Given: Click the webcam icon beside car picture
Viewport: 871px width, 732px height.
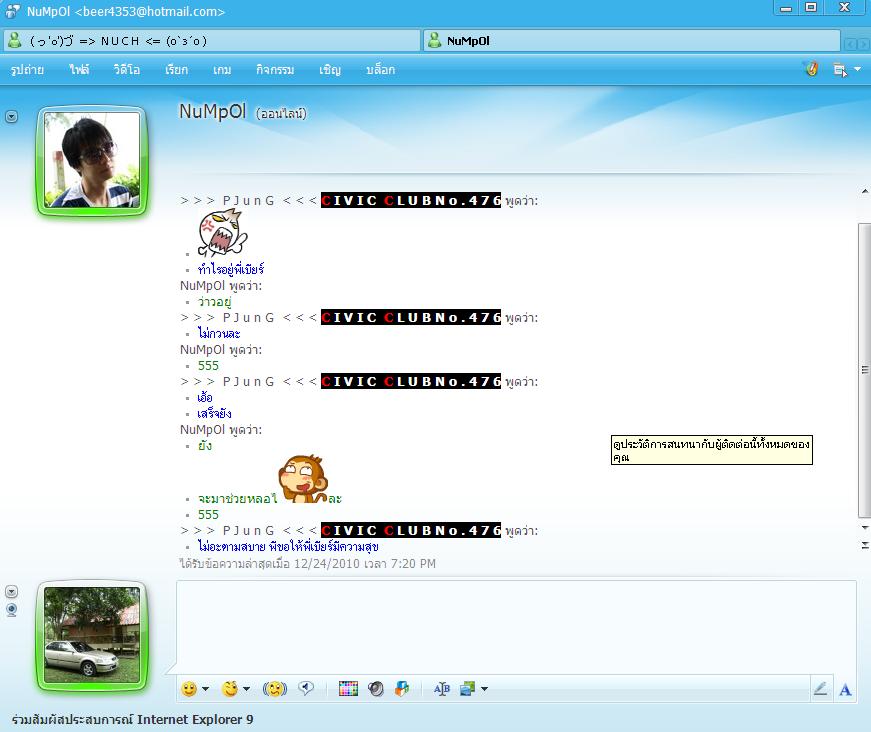Looking at the screenshot, I should (12, 609).
